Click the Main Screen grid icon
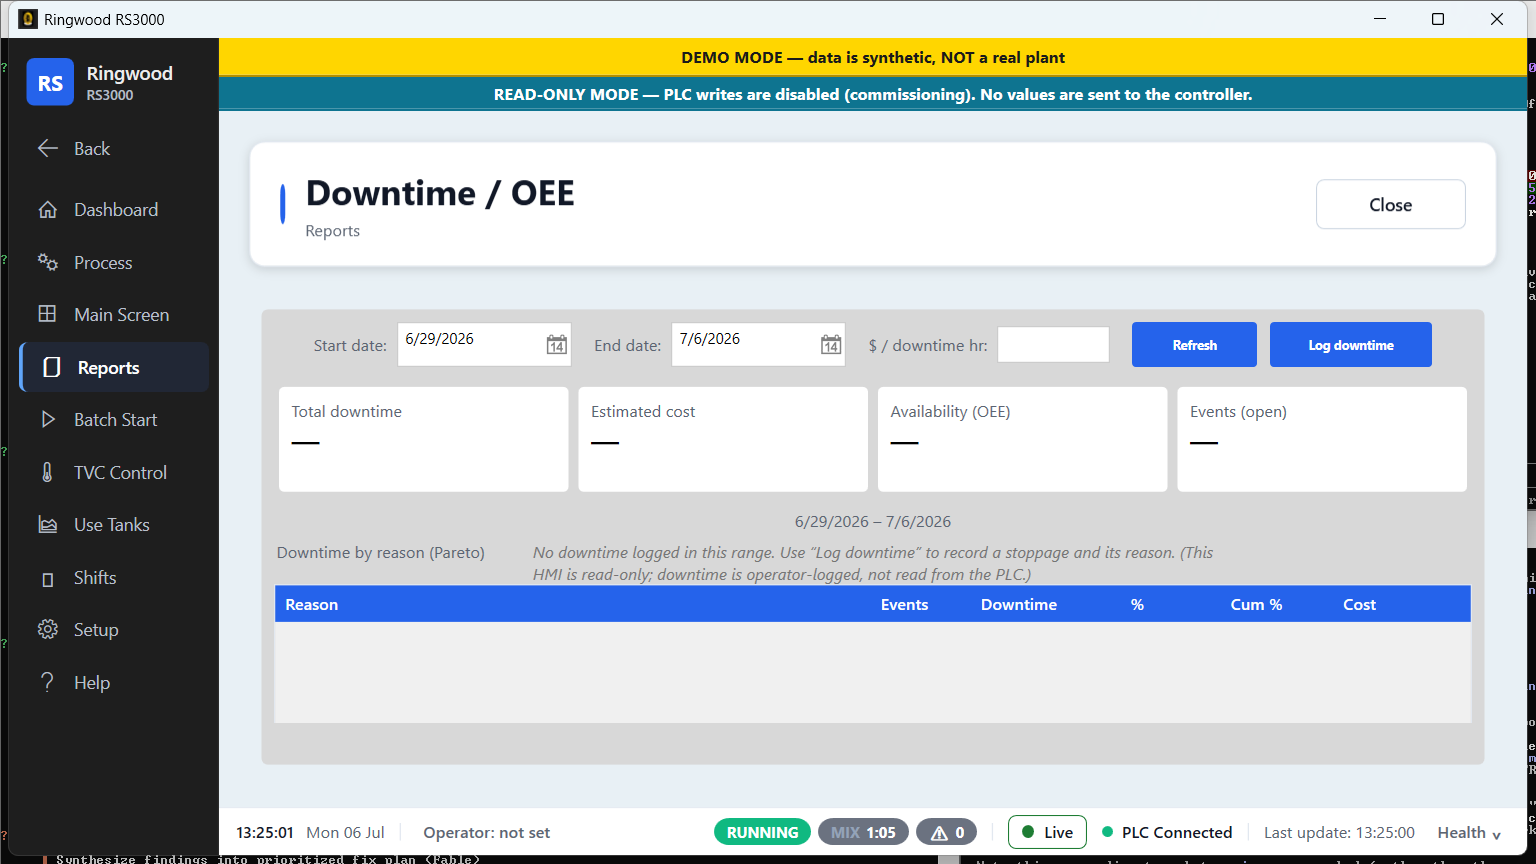 pyautogui.click(x=47, y=314)
